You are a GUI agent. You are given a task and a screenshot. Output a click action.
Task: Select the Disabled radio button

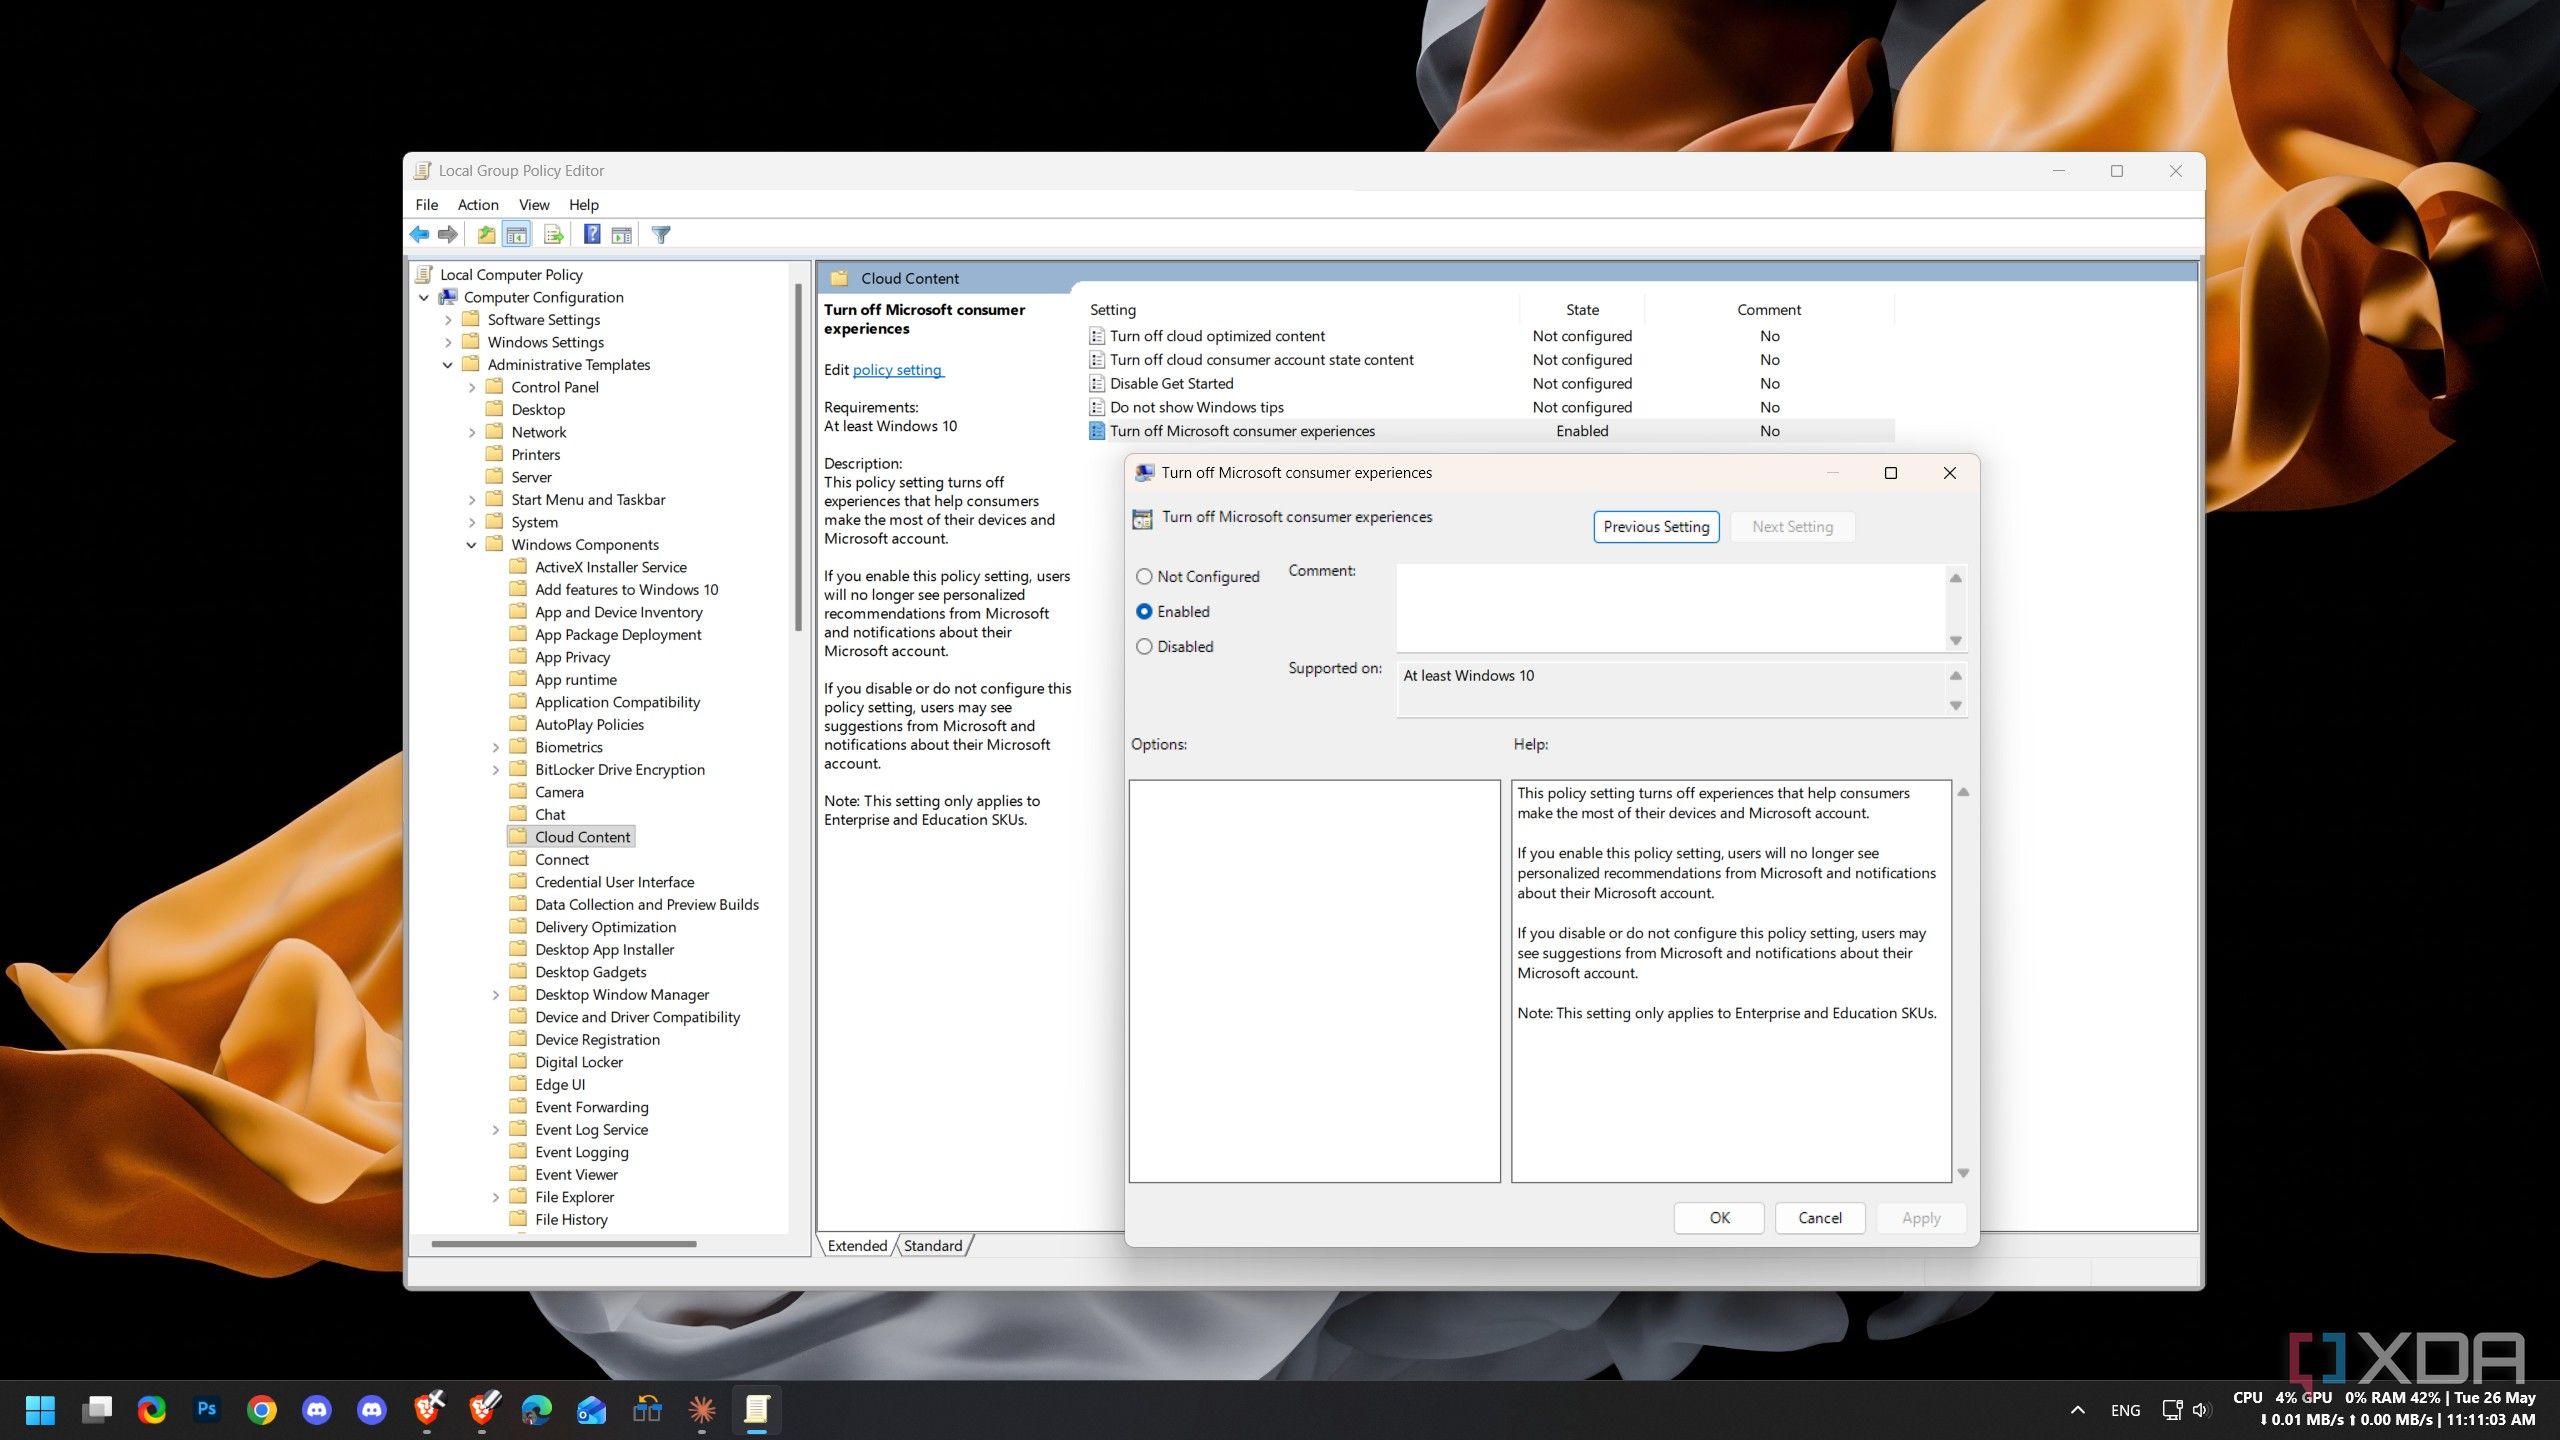pyautogui.click(x=1144, y=646)
